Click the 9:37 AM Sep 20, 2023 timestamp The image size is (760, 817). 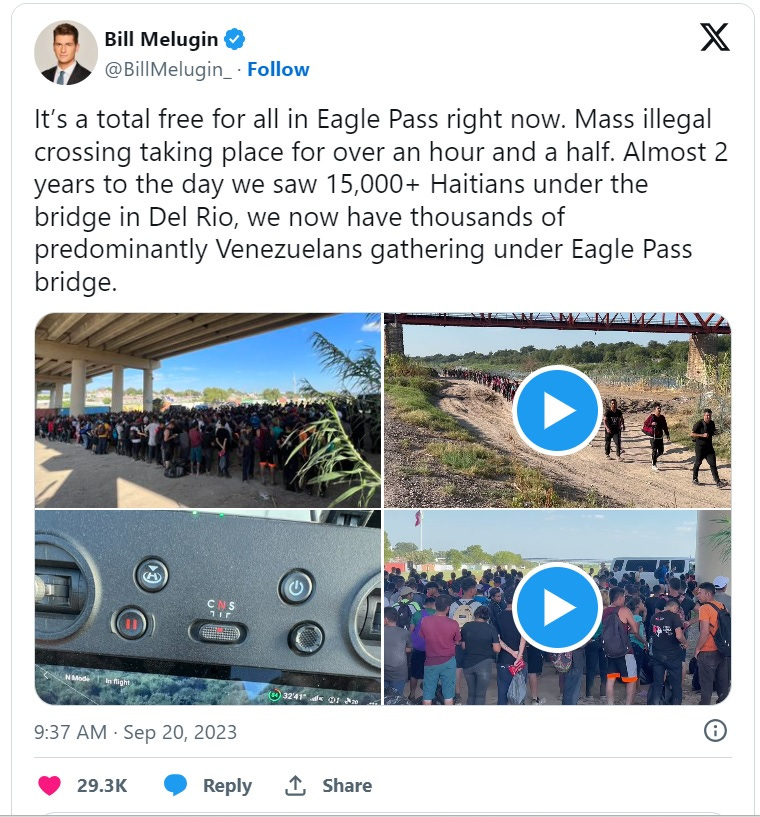(x=135, y=732)
